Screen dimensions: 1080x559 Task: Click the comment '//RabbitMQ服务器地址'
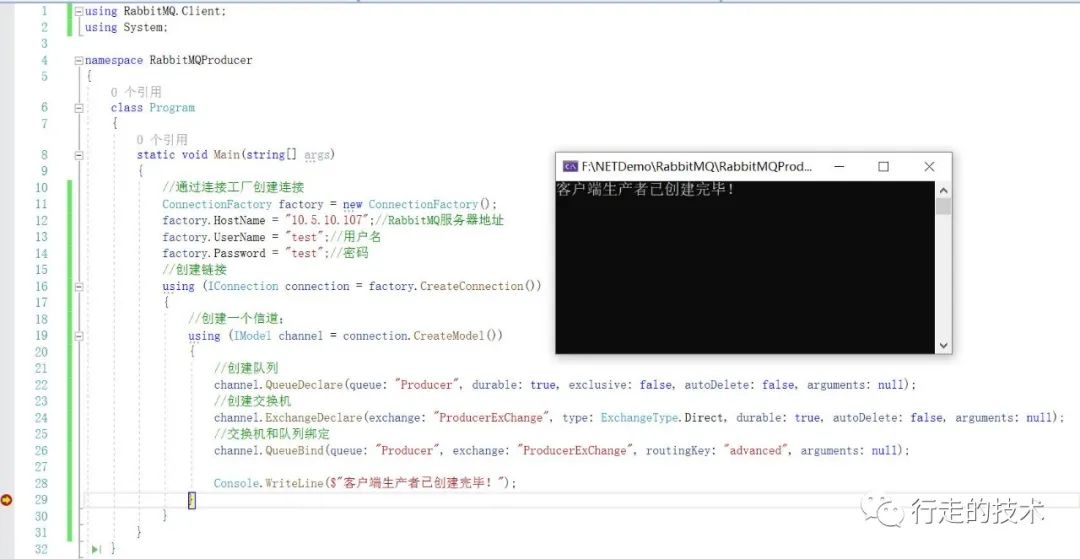pyautogui.click(x=440, y=220)
